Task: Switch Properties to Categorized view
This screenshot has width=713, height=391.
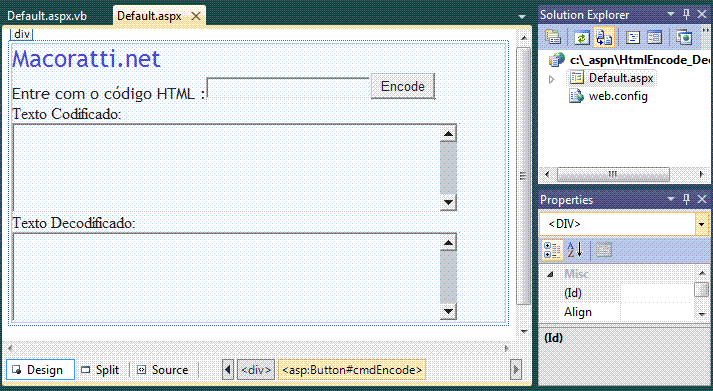Action: click(552, 250)
